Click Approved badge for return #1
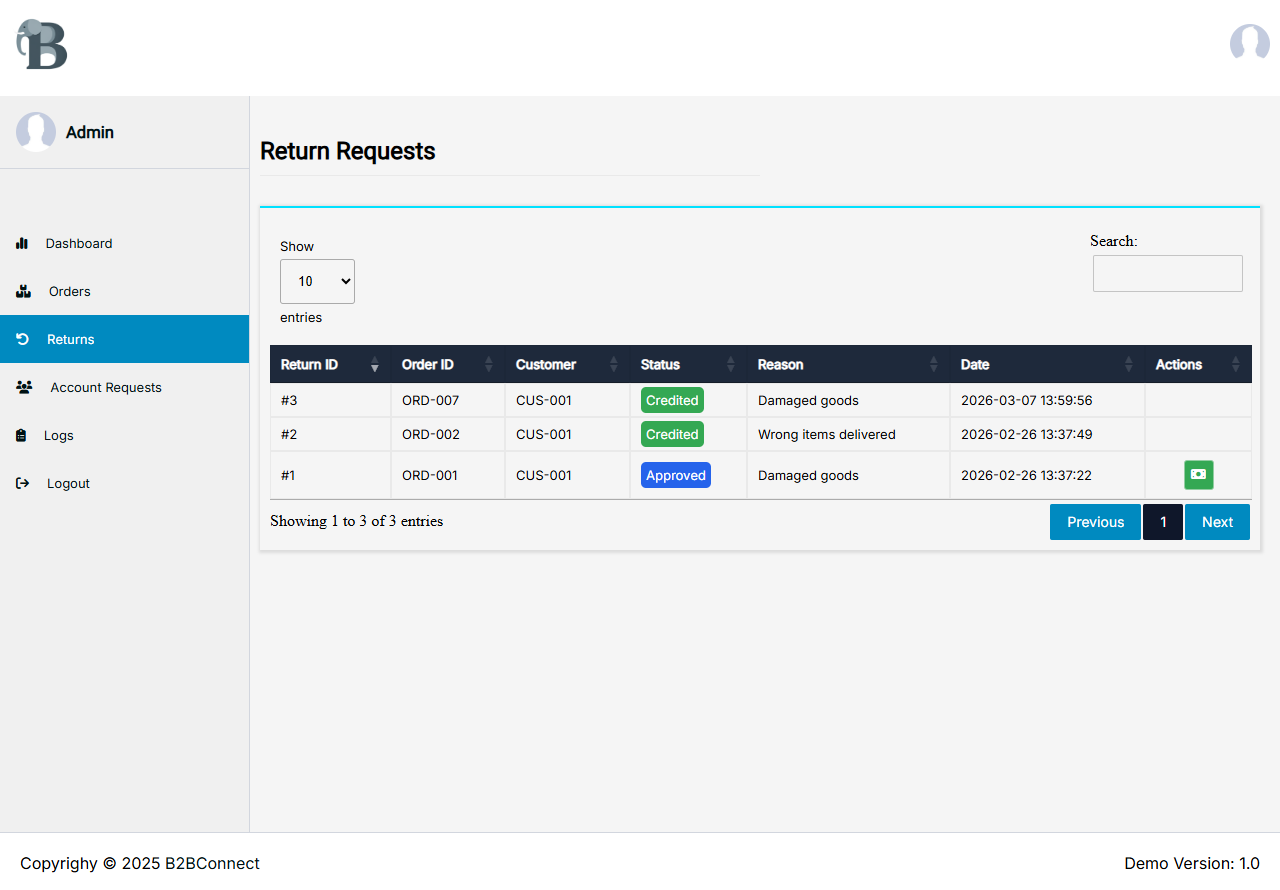The image size is (1280, 890). [676, 475]
